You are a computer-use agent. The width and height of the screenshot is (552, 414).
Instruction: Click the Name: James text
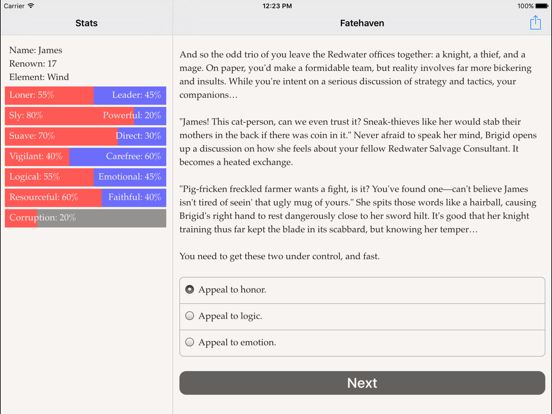[36, 50]
